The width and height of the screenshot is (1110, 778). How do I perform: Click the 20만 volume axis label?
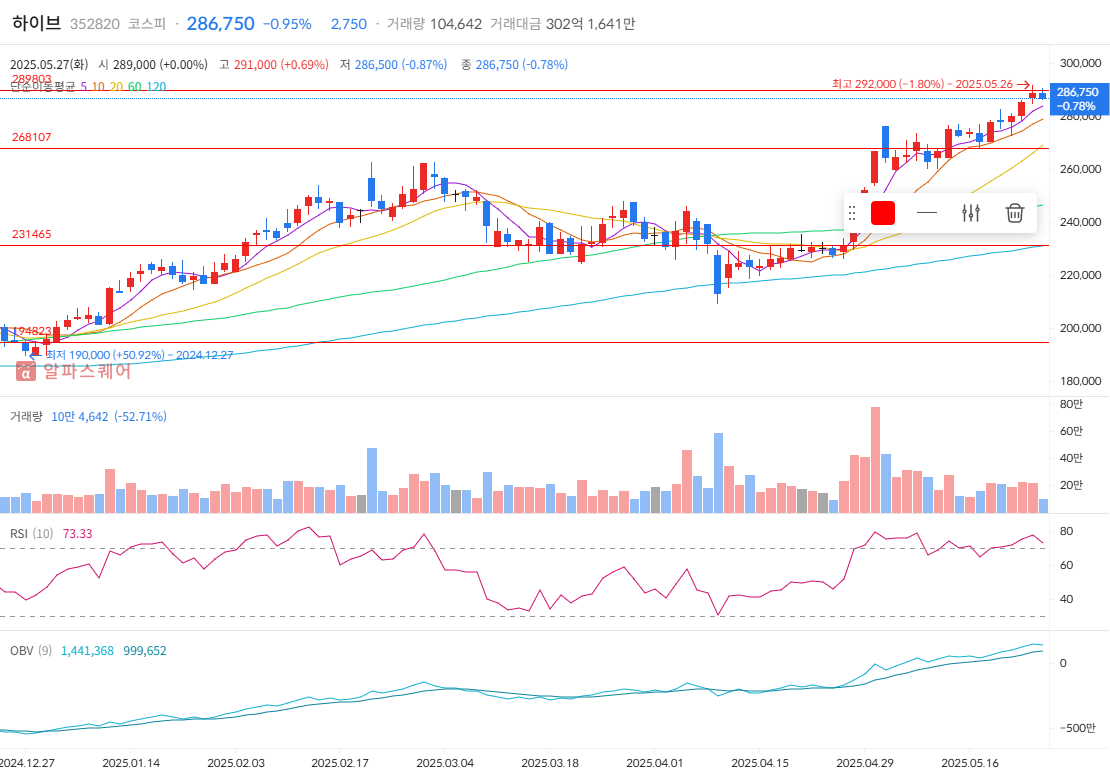pos(1071,485)
